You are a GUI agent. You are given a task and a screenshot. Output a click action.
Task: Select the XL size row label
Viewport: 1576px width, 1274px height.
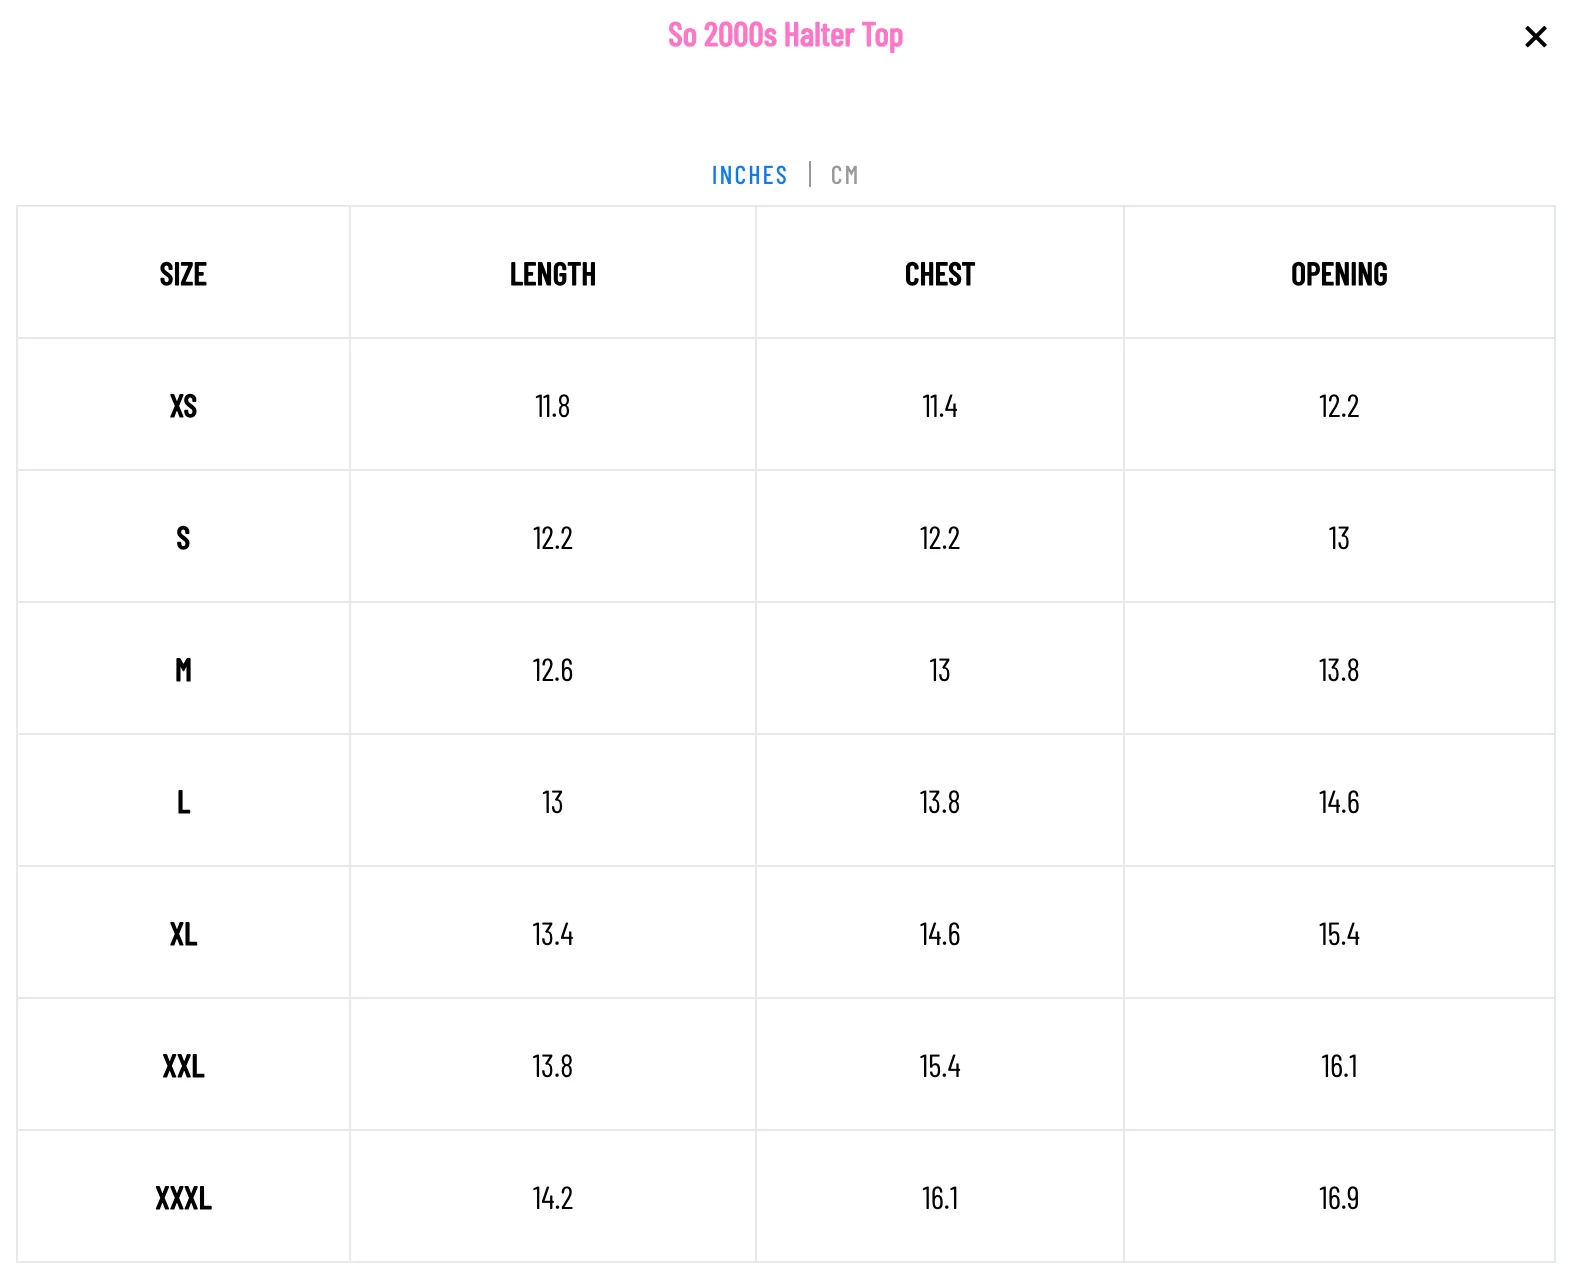coord(183,934)
